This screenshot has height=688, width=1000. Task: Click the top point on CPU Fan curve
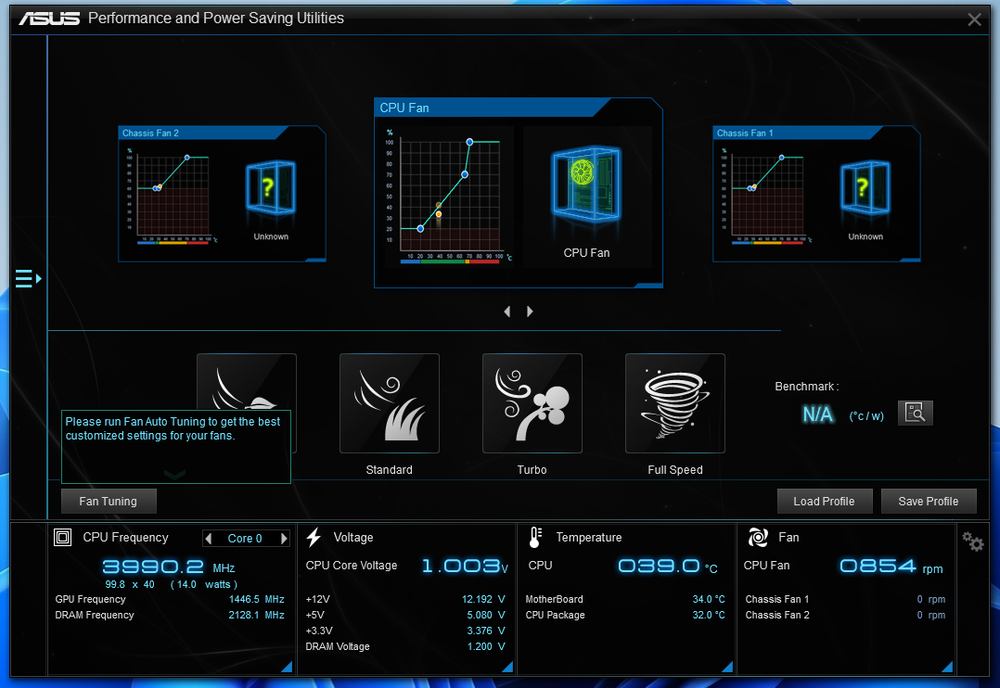coord(469,142)
